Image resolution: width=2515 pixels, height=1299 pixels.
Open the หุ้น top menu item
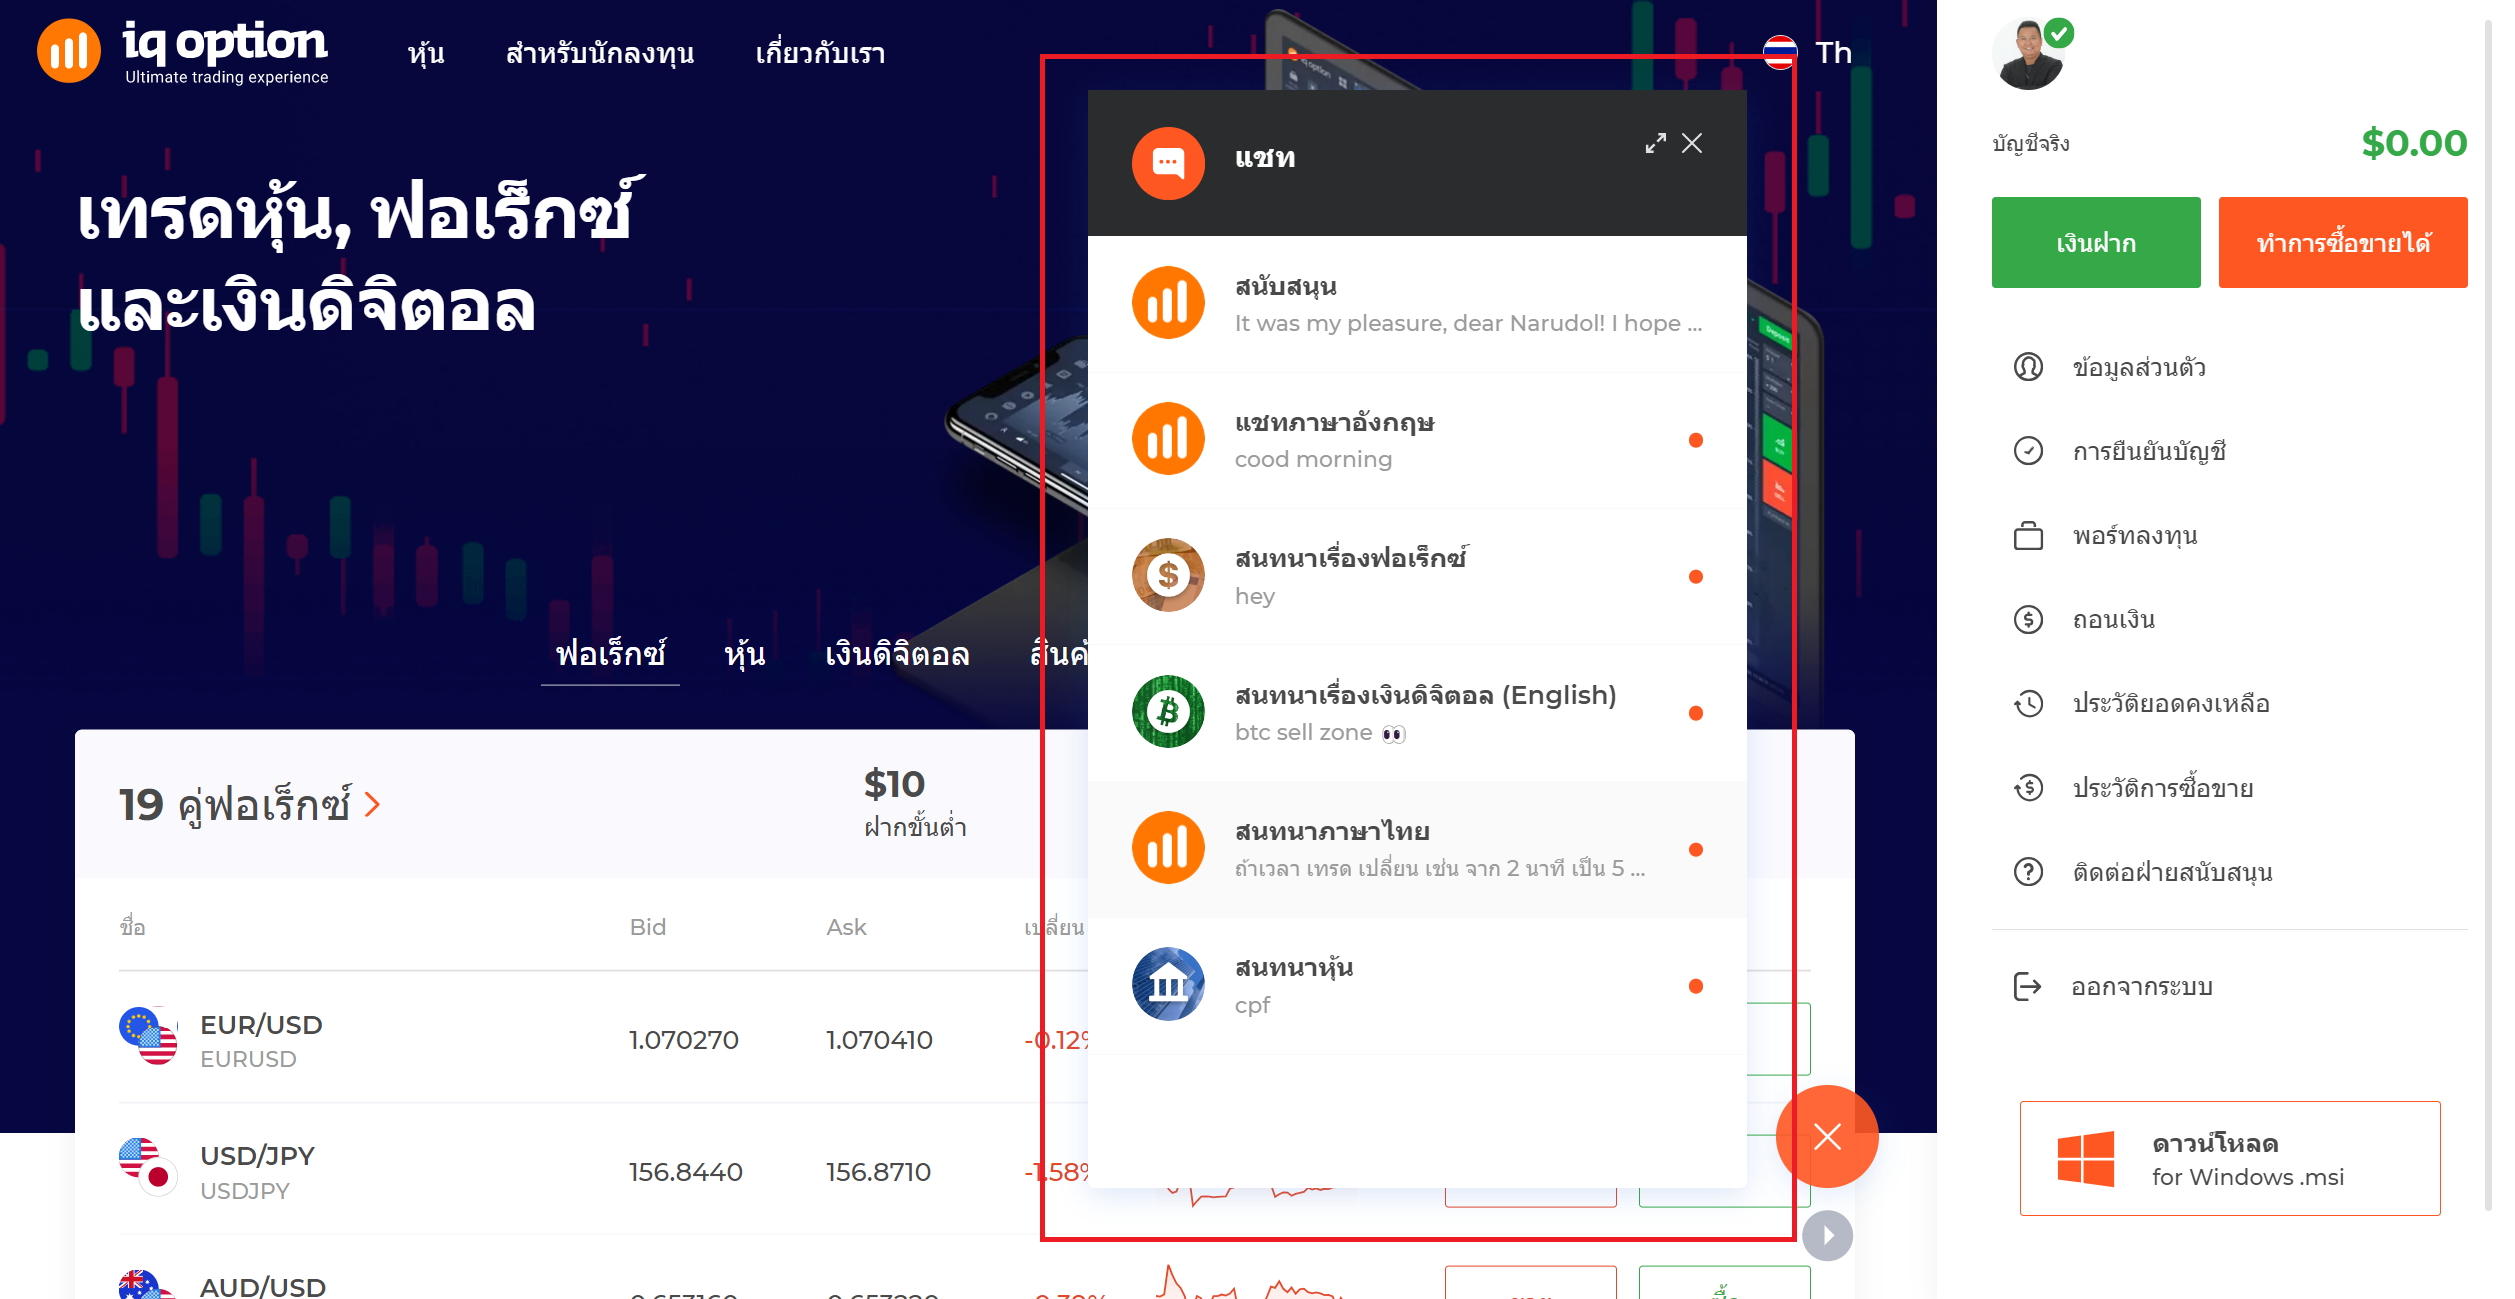coord(426,53)
